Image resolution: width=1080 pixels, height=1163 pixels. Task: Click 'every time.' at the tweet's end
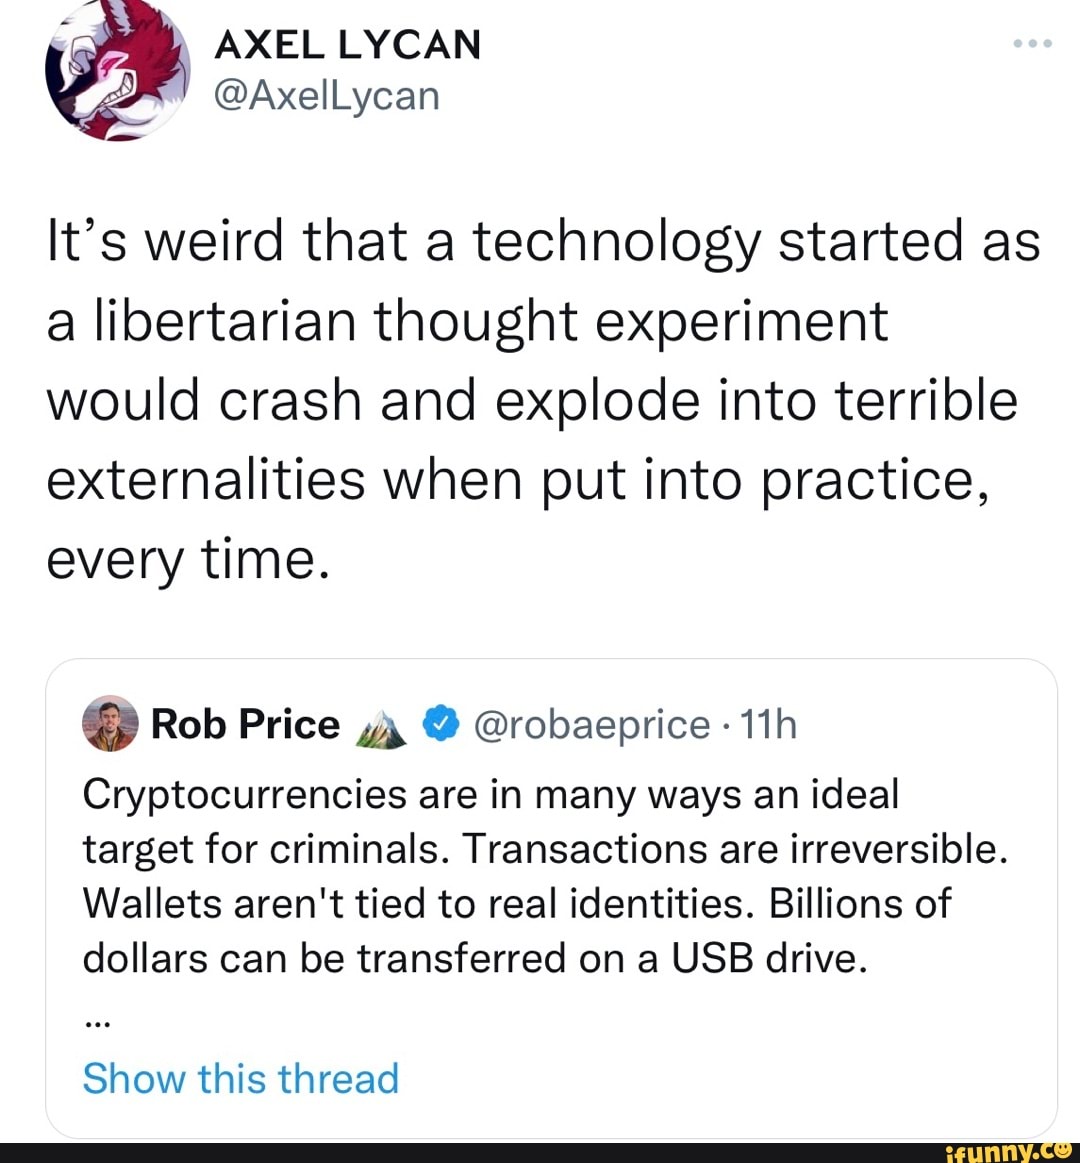(x=188, y=558)
